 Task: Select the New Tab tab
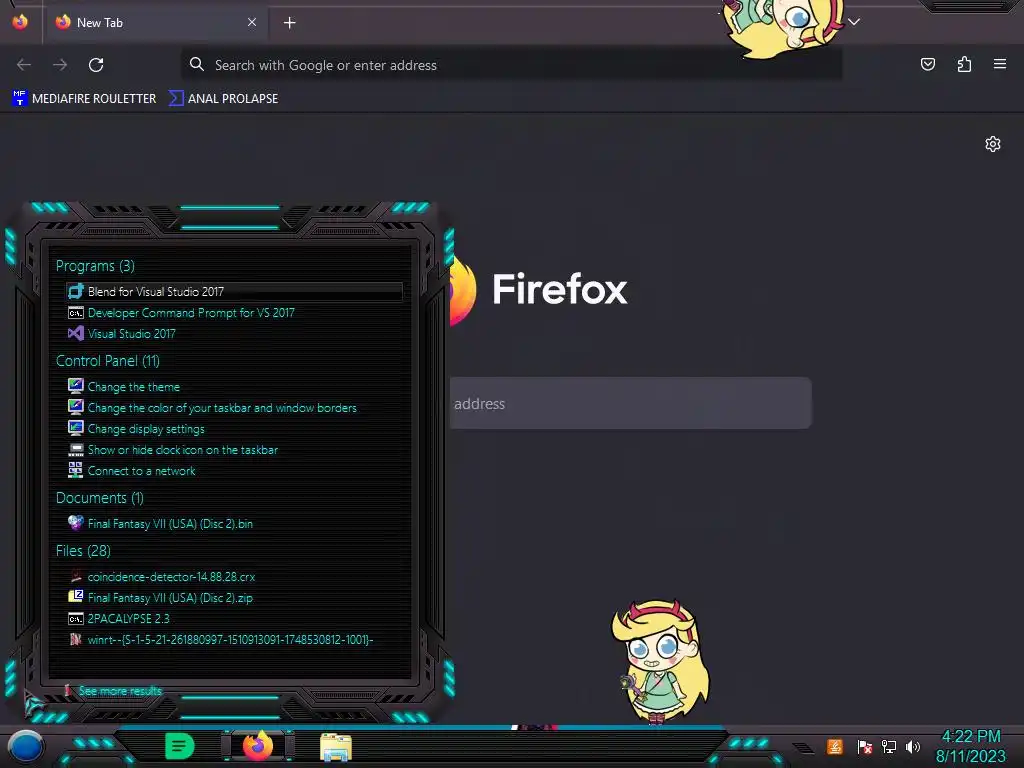click(155, 23)
